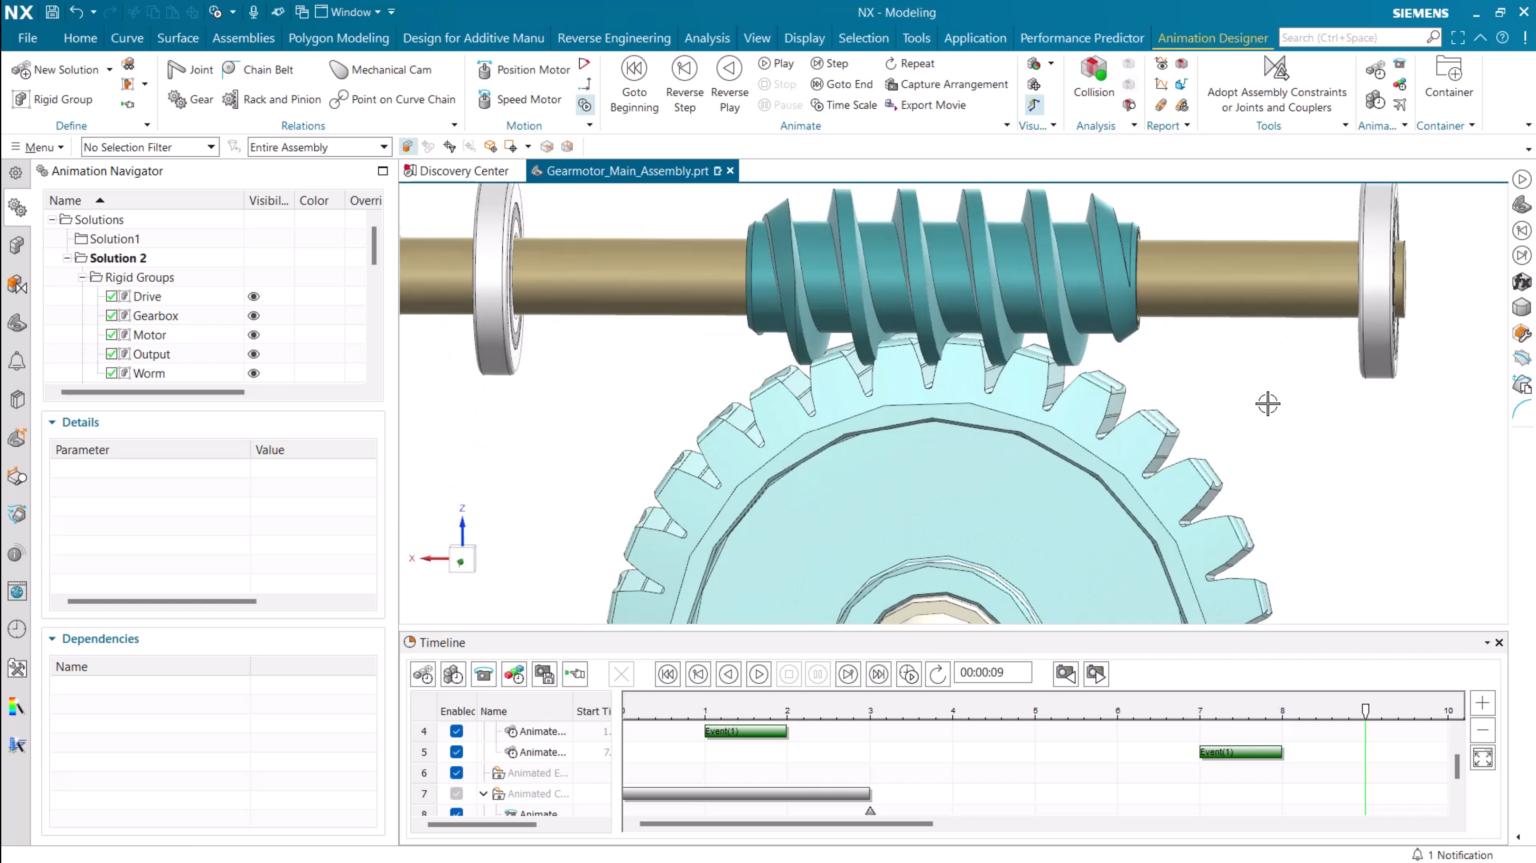Click Adopt Assembly Constraints tool

pyautogui.click(x=1277, y=84)
